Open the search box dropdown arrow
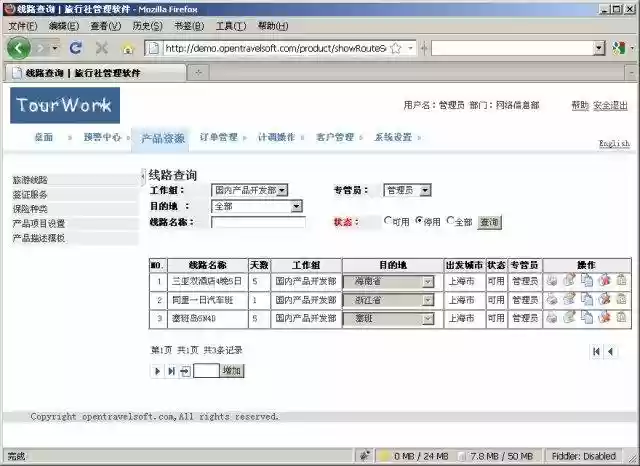This screenshot has height=466, width=640. 598,48
